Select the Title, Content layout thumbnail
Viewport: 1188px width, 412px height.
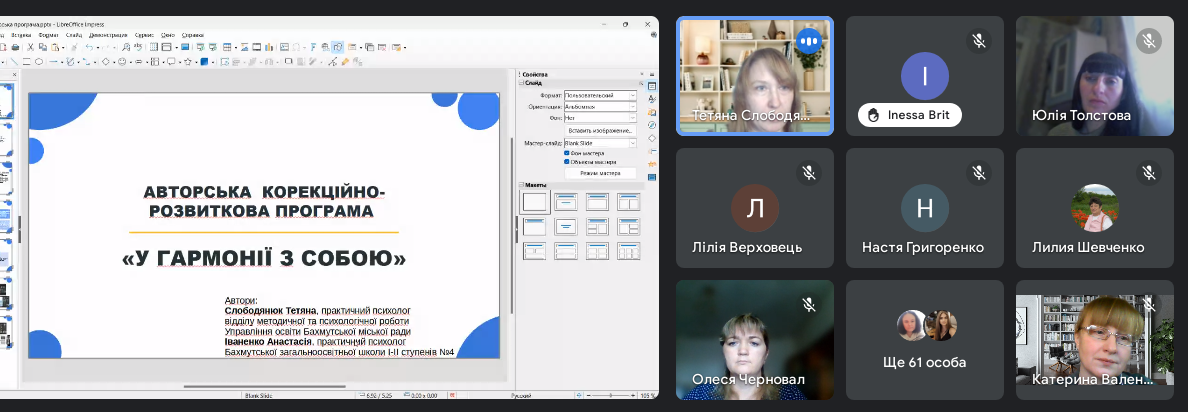(x=597, y=201)
